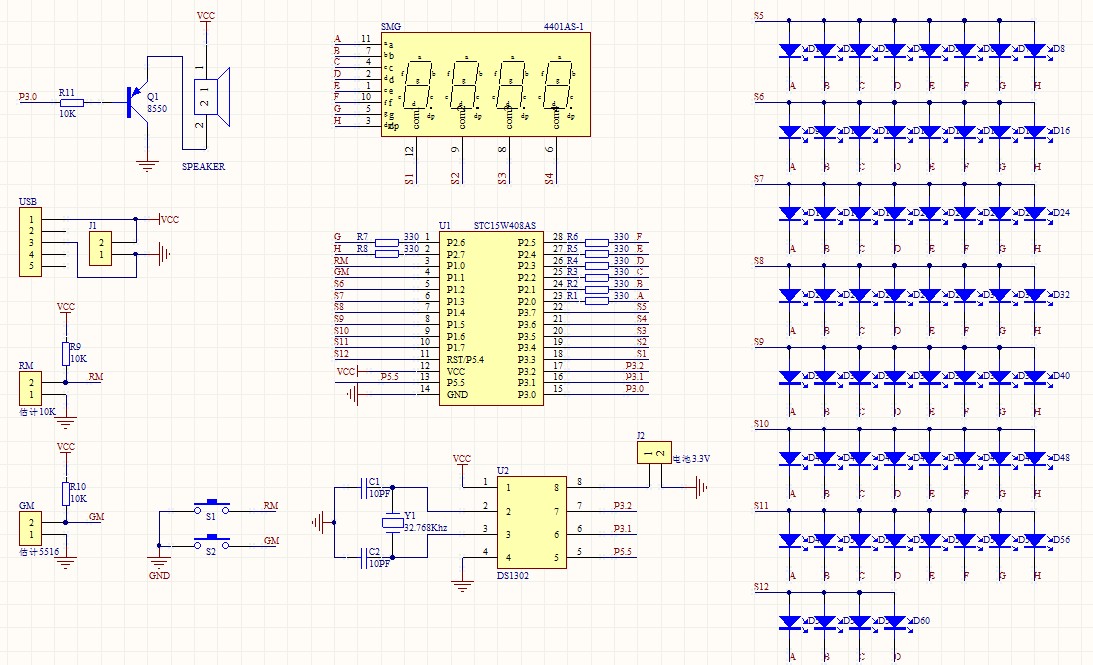Select the GND power symbol below switches
This screenshot has height=665, width=1093.
158,563
